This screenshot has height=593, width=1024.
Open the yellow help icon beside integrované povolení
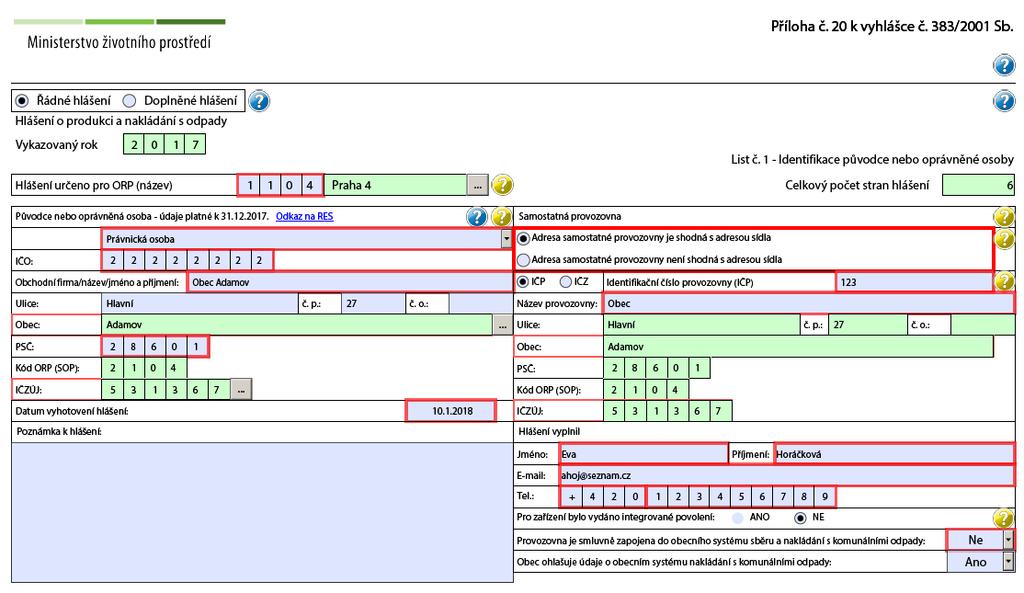(1003, 518)
